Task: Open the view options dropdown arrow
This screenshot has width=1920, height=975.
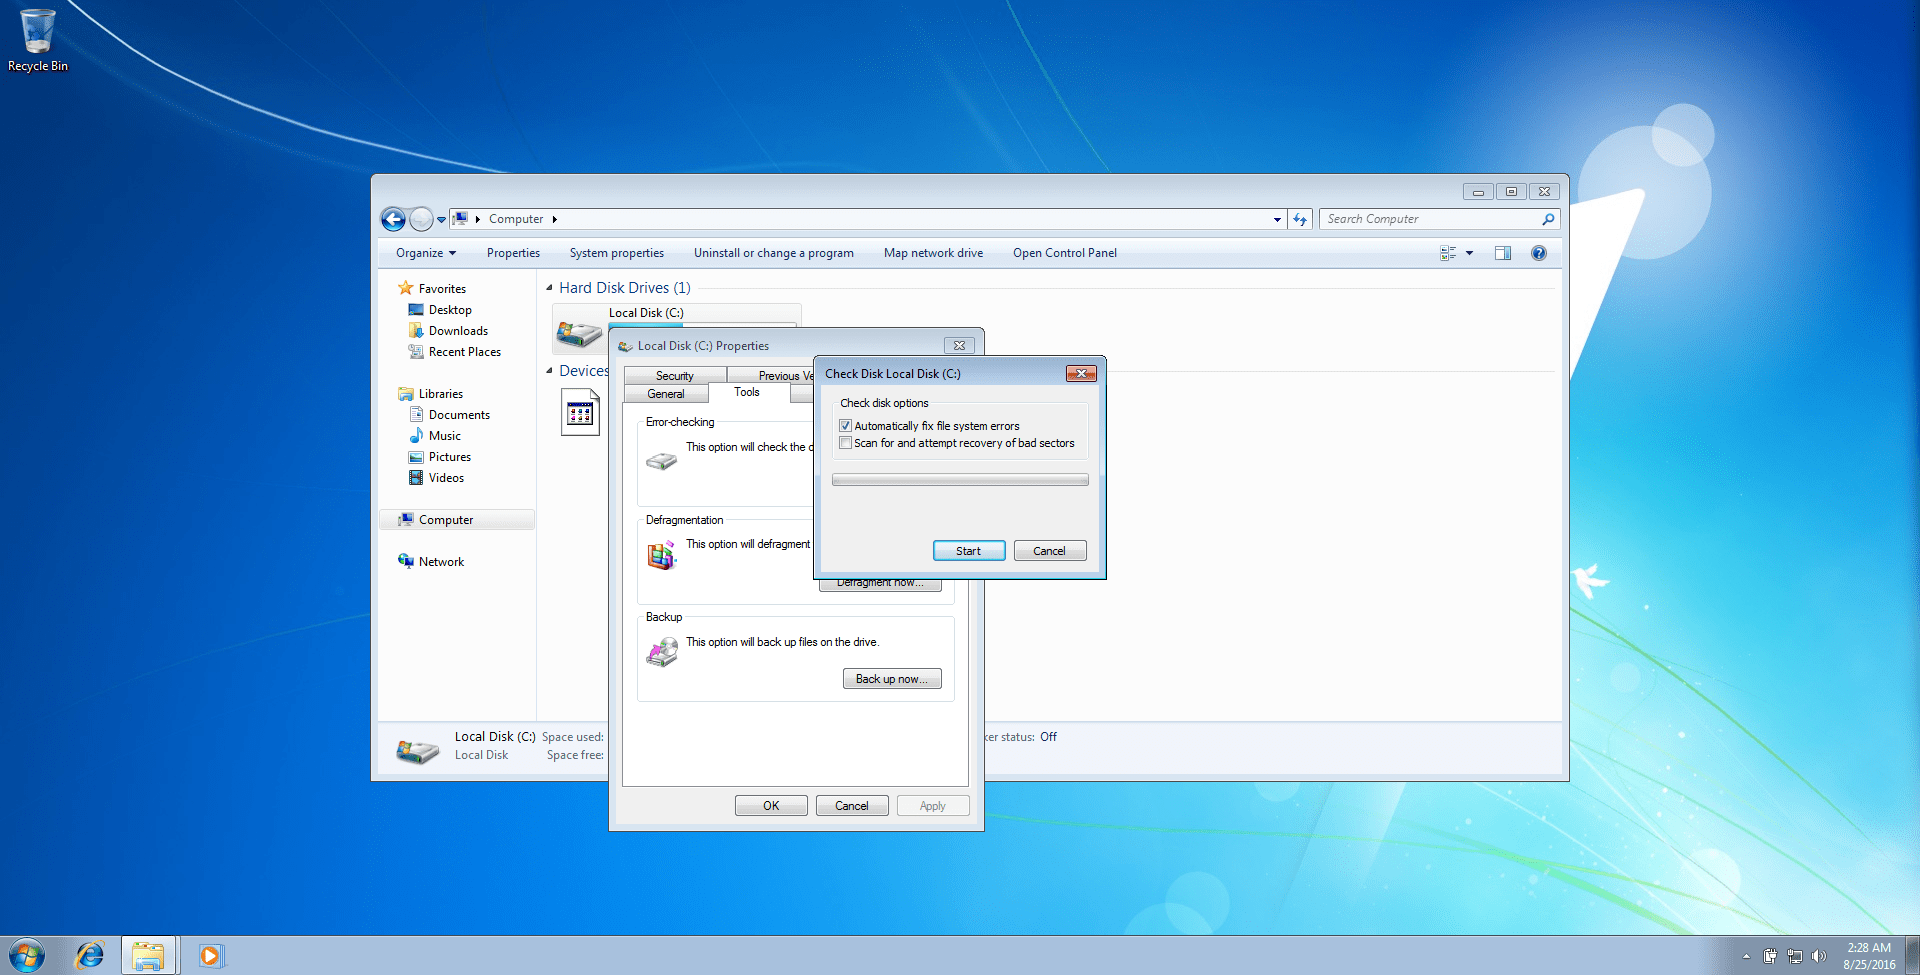Action: click(1469, 253)
